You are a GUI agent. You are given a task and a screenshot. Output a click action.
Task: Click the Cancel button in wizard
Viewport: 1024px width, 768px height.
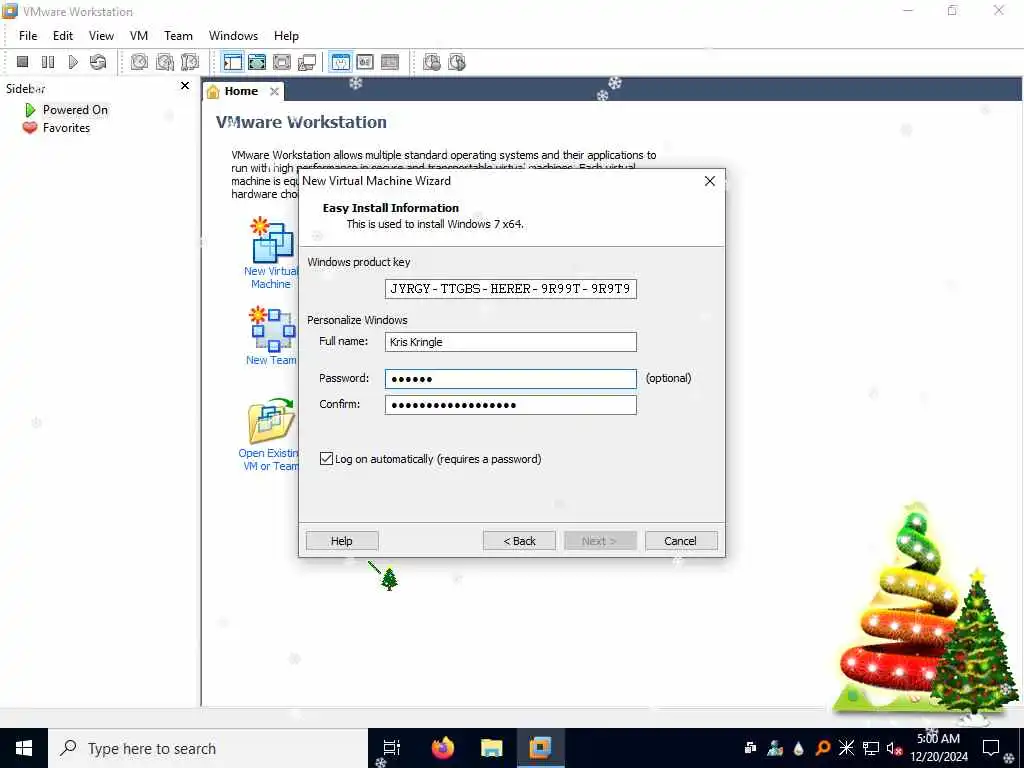(680, 541)
